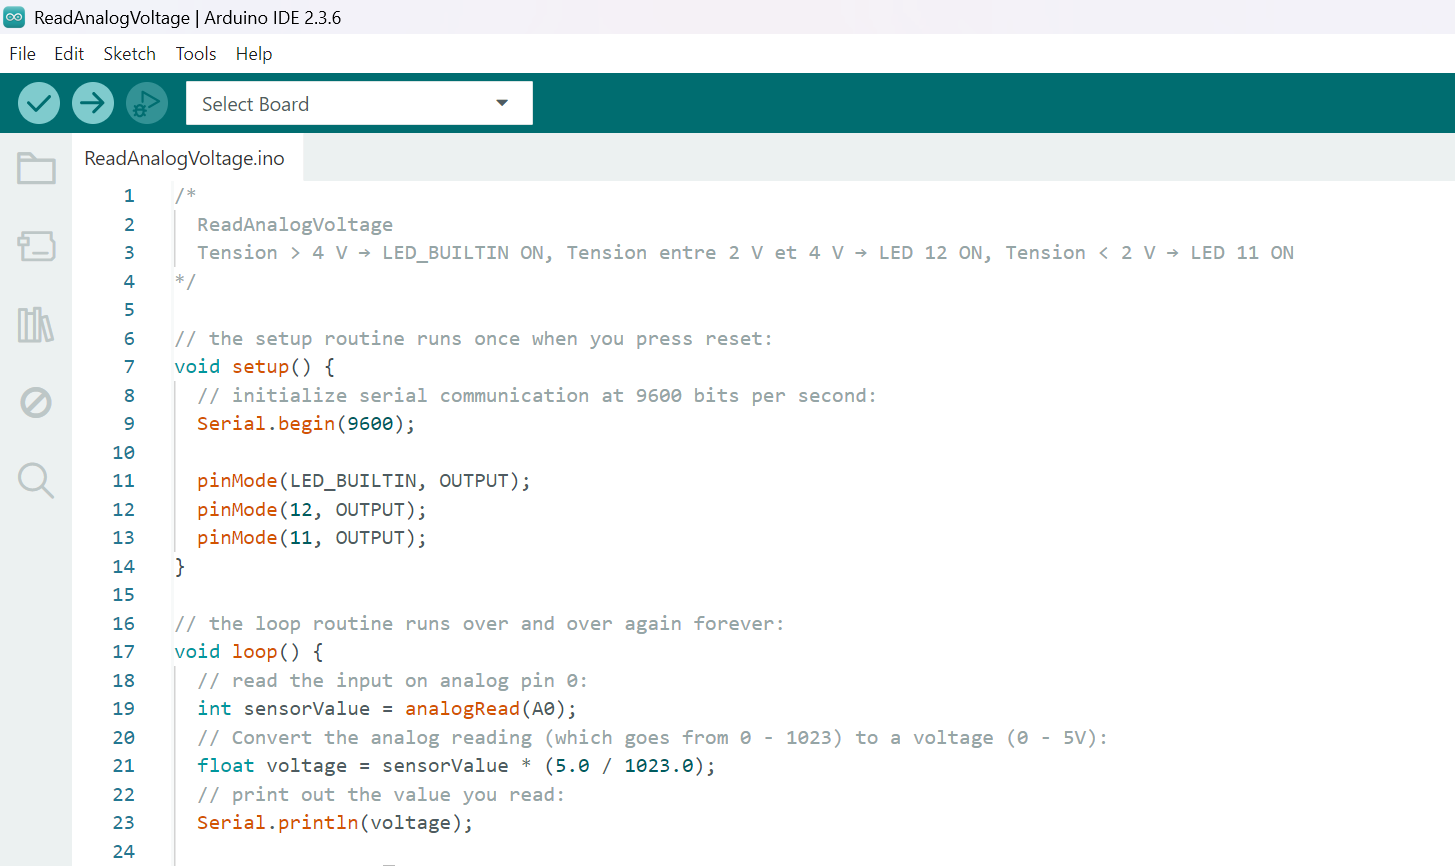
Task: Click on the void loop() declaration
Action: (249, 652)
